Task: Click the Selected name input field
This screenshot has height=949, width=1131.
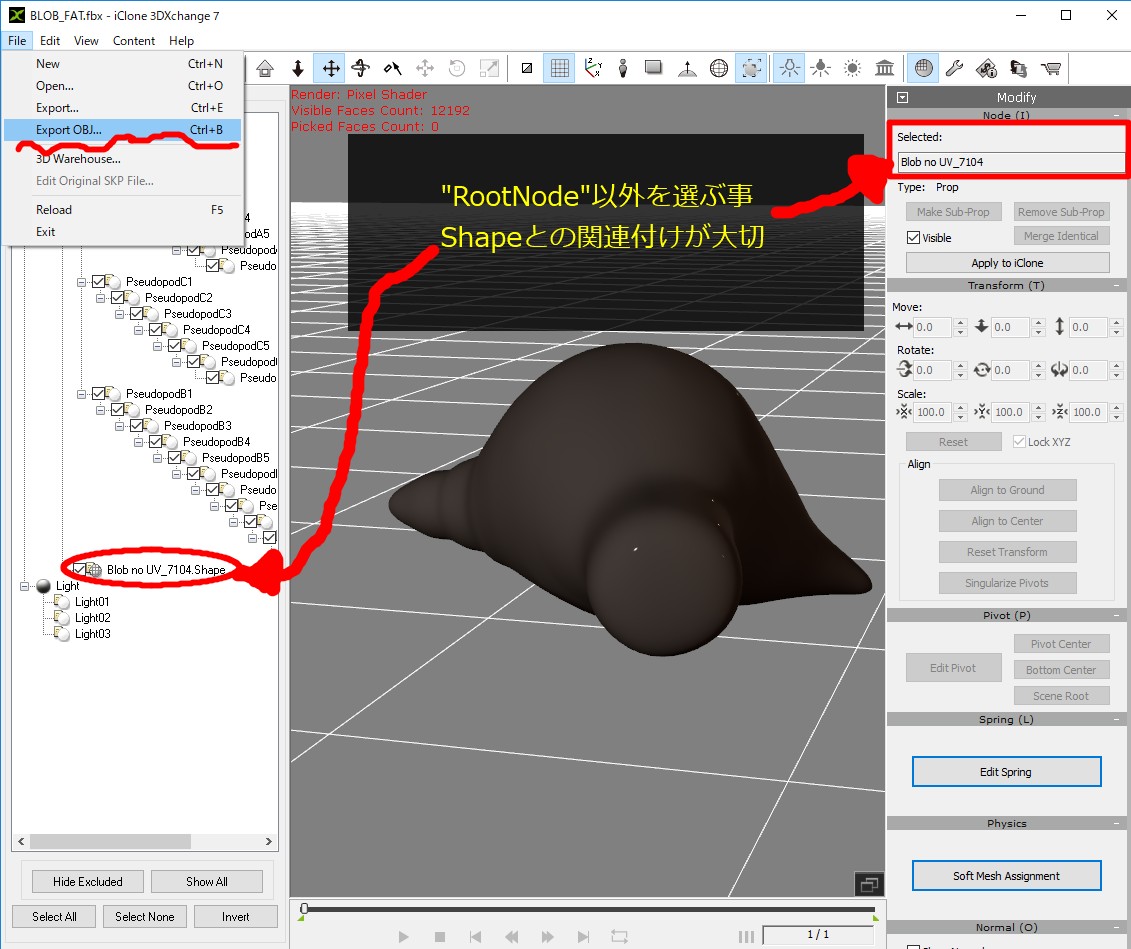Action: pos(1010,162)
